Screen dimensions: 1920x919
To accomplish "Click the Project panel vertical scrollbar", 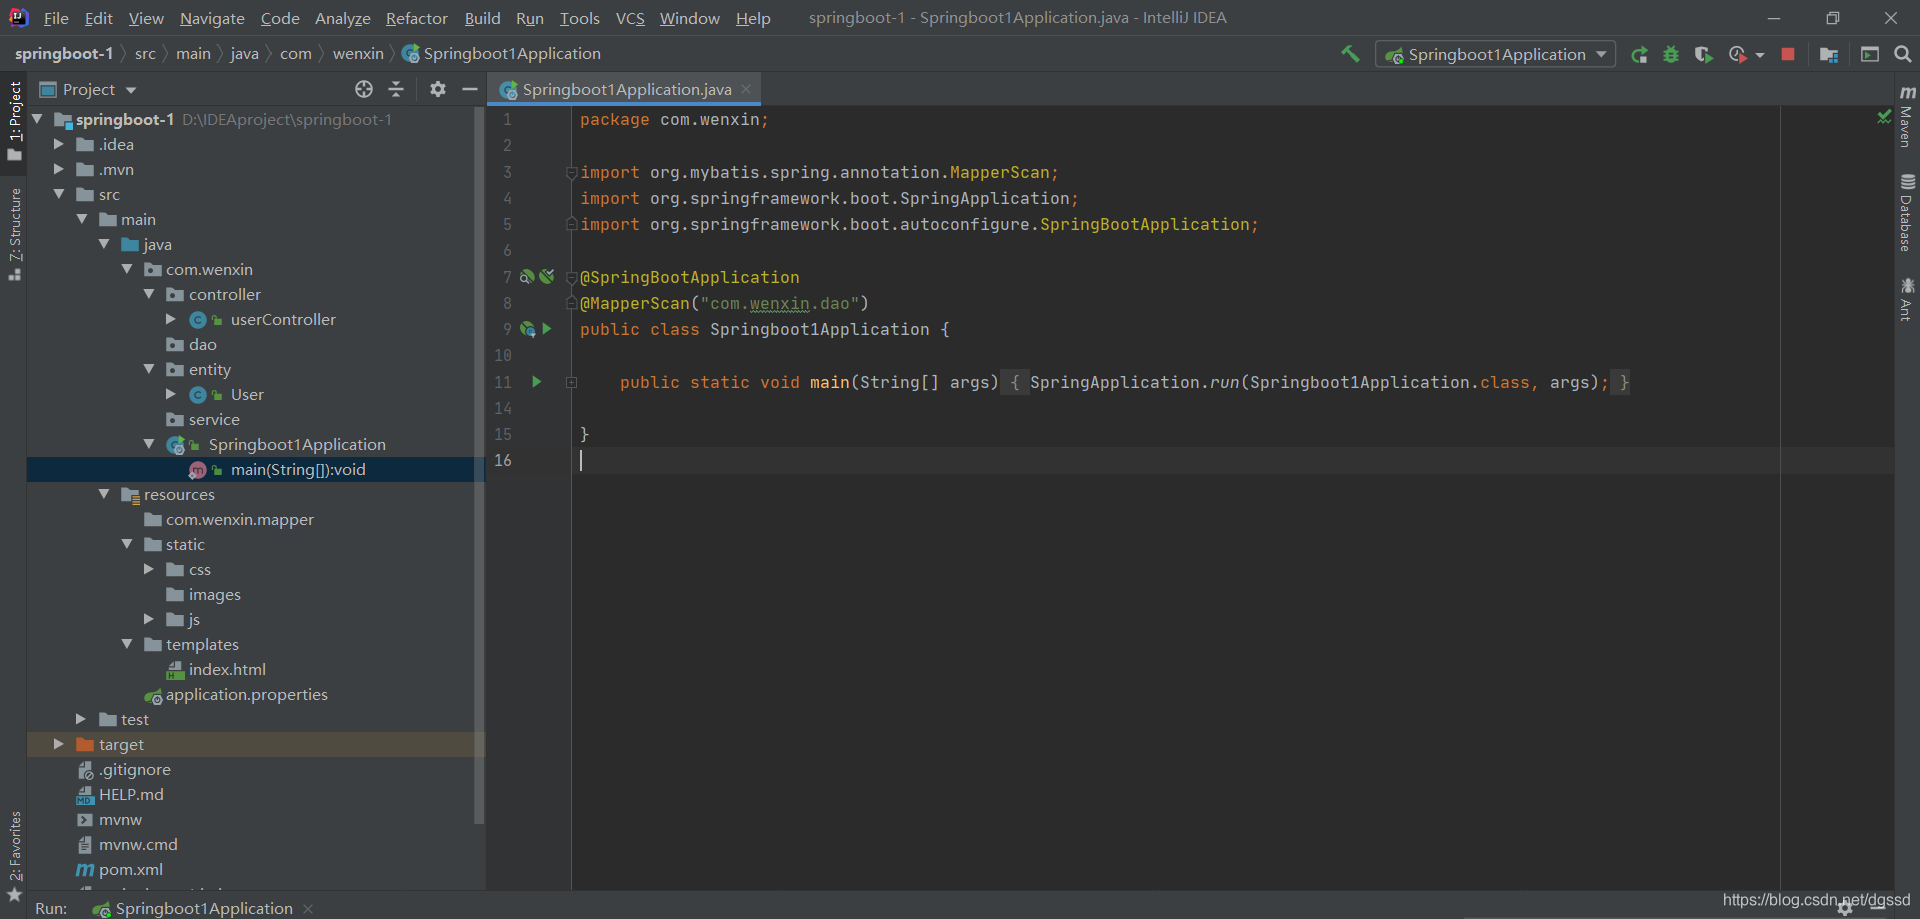I will [x=479, y=465].
